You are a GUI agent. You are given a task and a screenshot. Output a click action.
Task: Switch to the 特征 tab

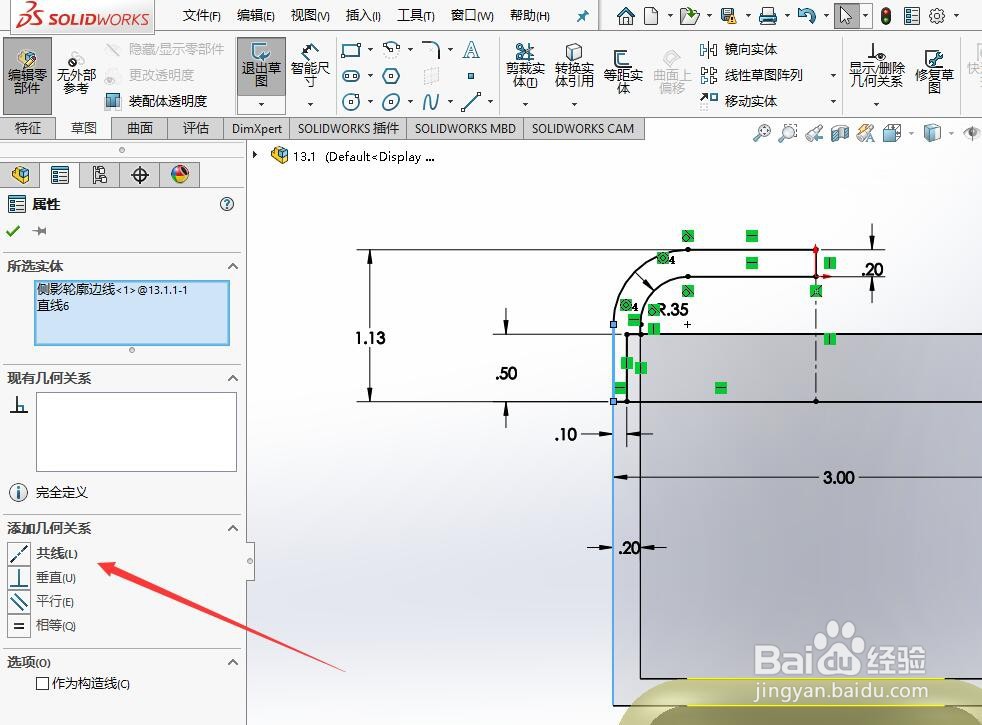pyautogui.click(x=28, y=128)
